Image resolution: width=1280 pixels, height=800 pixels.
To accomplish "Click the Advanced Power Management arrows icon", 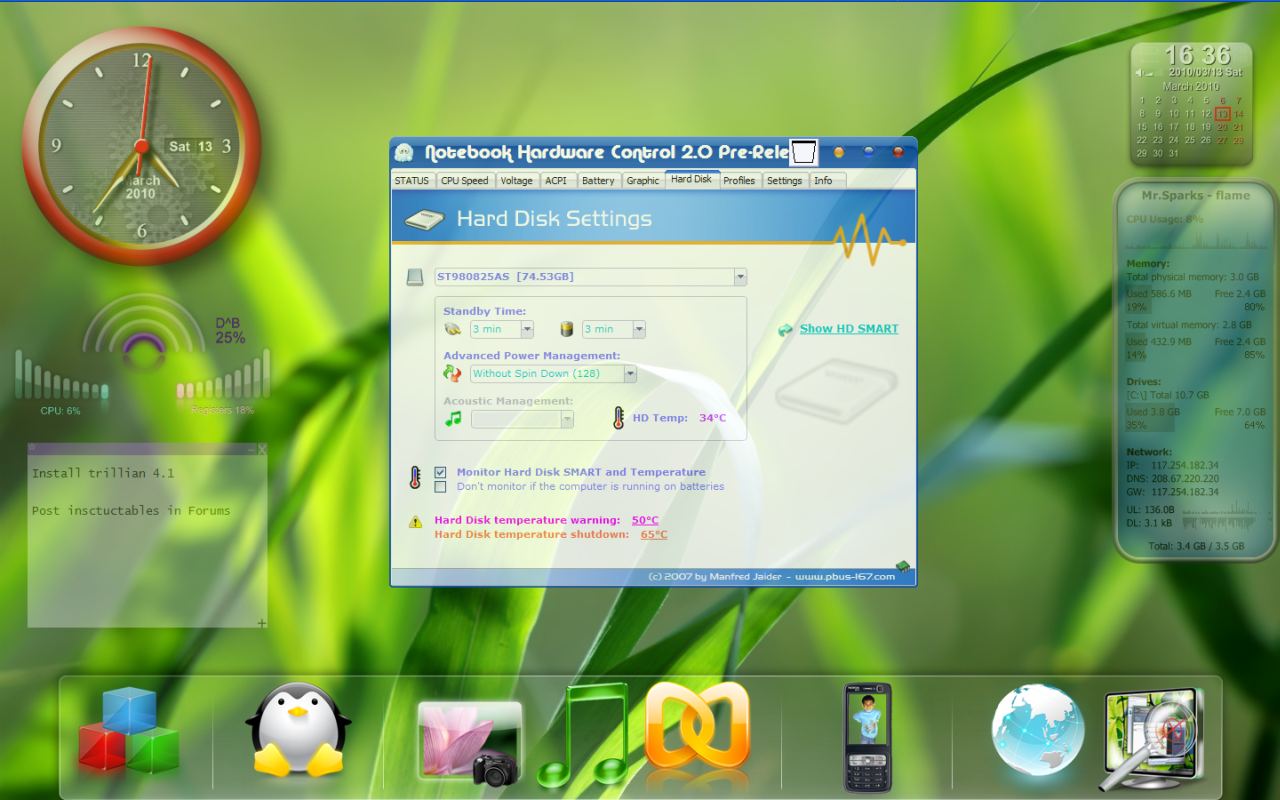I will coord(453,373).
